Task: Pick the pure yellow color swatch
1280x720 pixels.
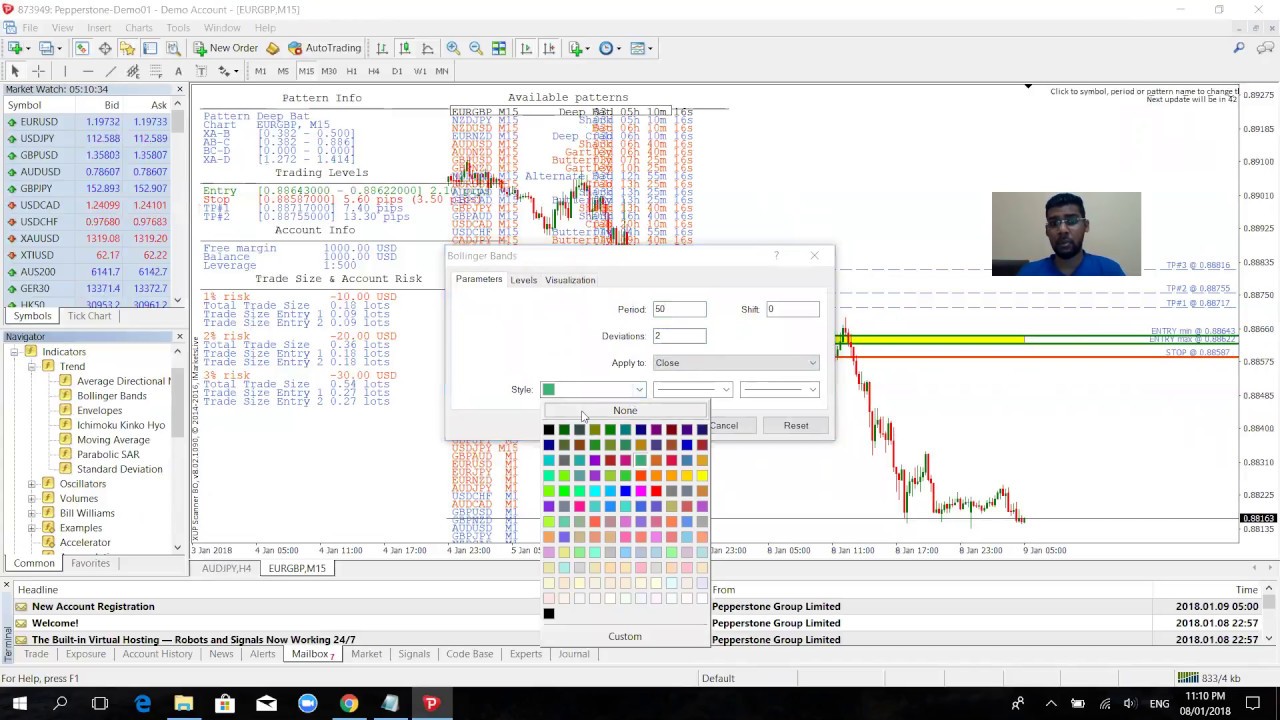Action: coord(702,475)
